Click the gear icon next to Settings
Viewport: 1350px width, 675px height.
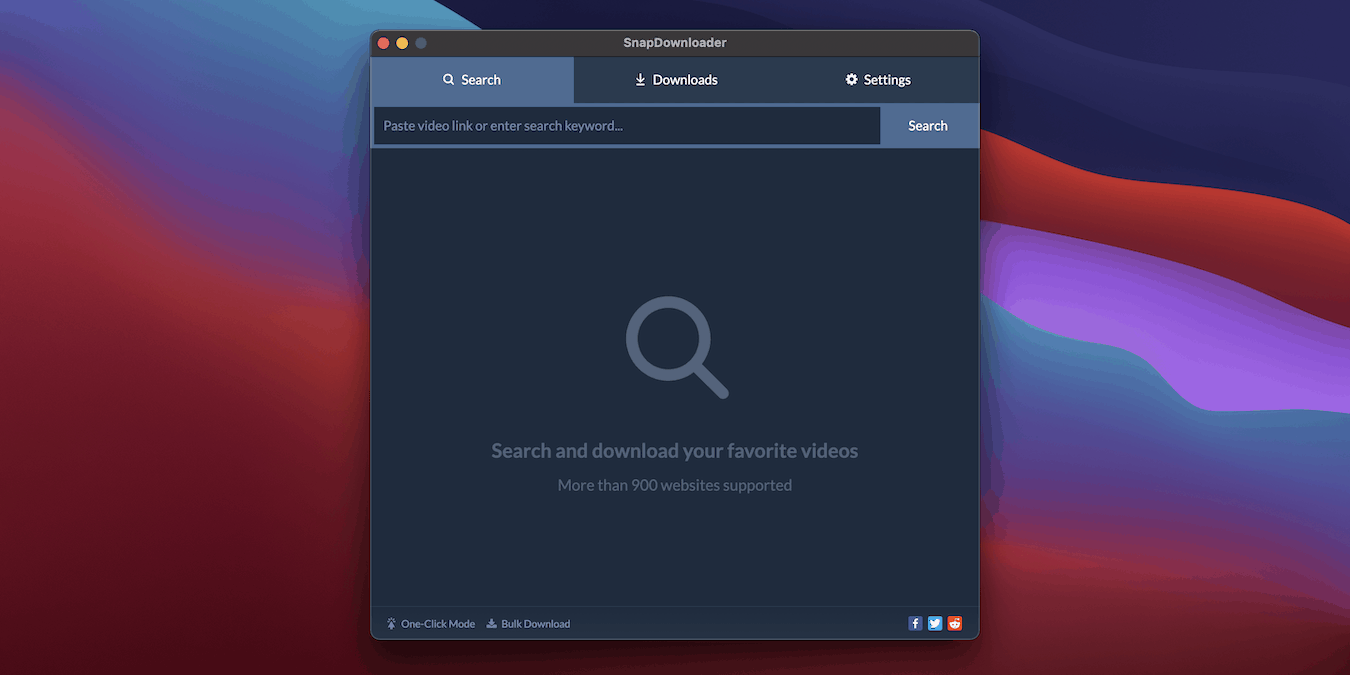click(x=851, y=79)
